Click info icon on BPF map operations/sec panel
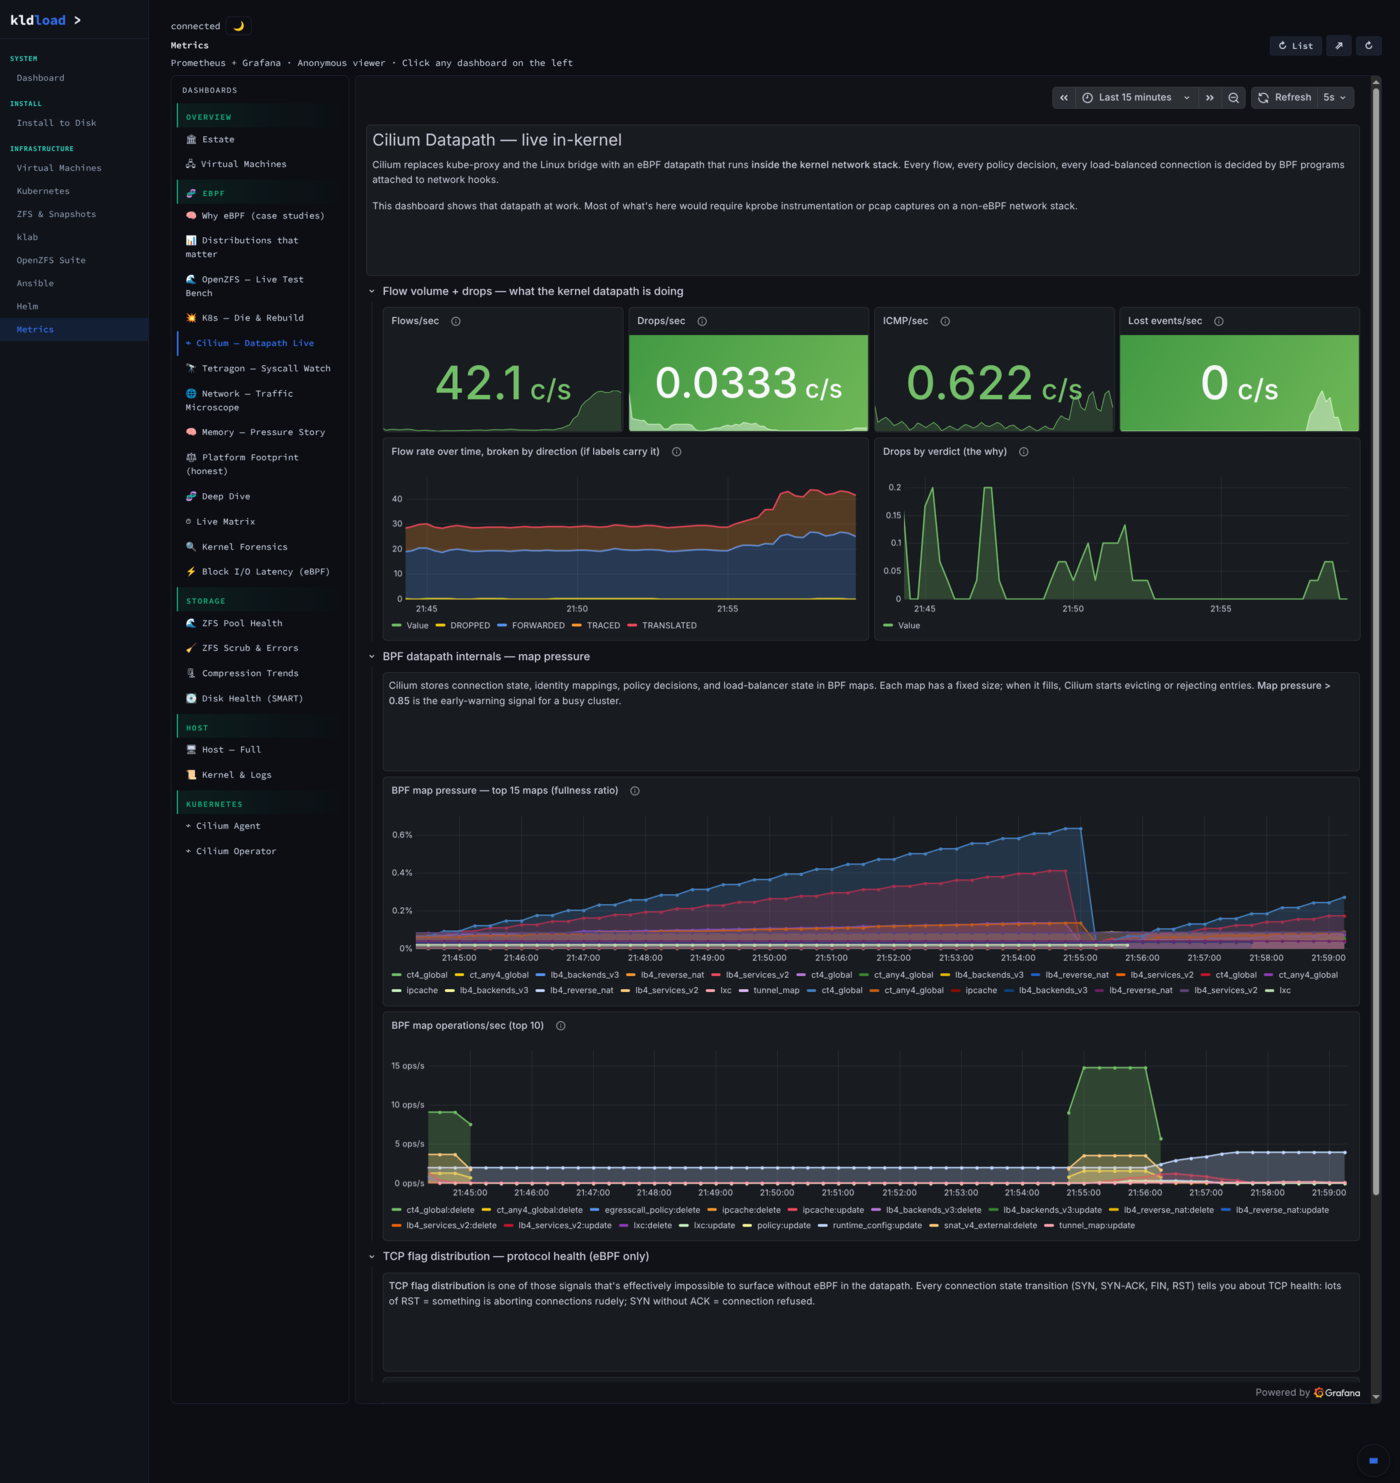Viewport: 1400px width, 1483px height. point(561,1026)
